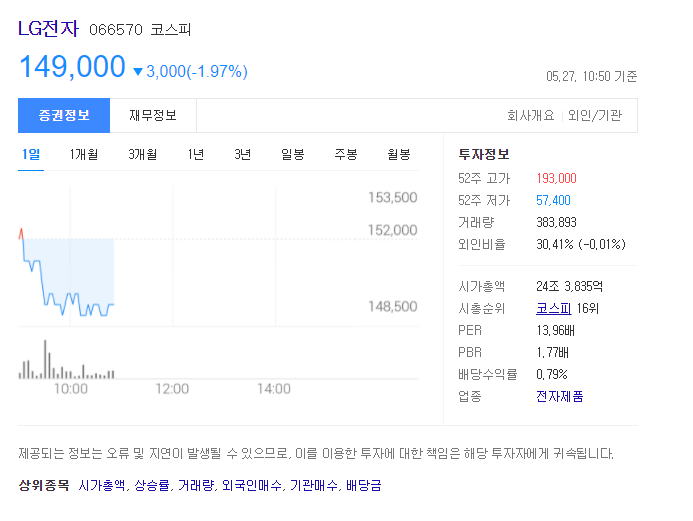Image resolution: width=693 pixels, height=521 pixels.
Task: Click the PBR value 1.77배
Action: [x=552, y=352]
